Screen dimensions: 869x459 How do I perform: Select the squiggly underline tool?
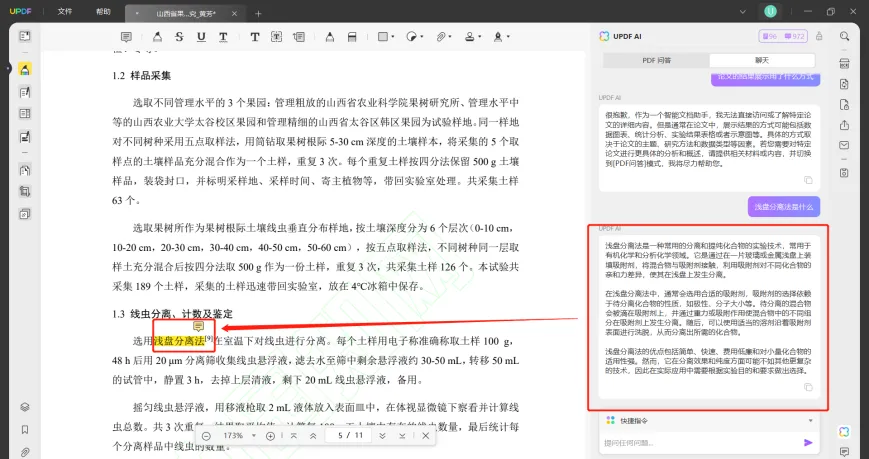[223, 37]
